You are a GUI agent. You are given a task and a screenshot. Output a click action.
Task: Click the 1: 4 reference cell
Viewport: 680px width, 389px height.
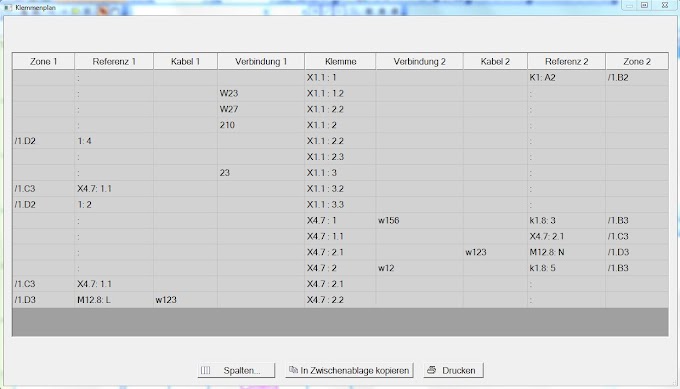[114, 141]
